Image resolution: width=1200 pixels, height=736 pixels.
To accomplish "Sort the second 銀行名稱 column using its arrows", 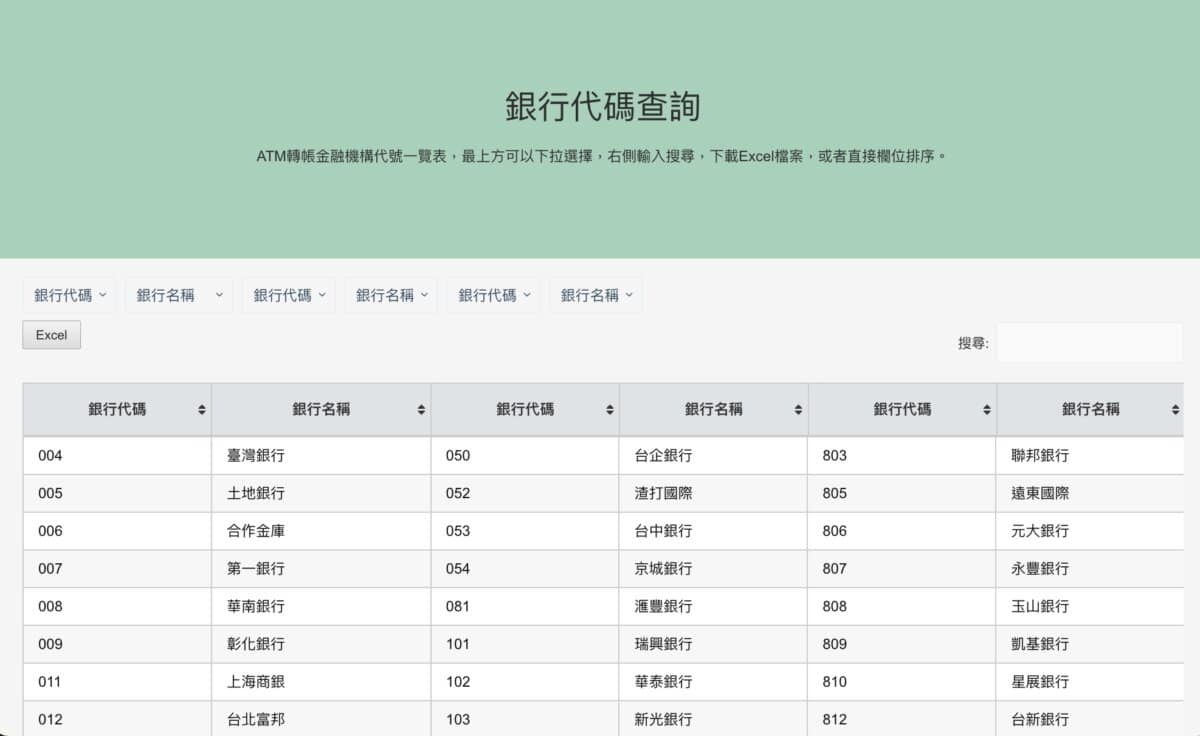I will 798,409.
